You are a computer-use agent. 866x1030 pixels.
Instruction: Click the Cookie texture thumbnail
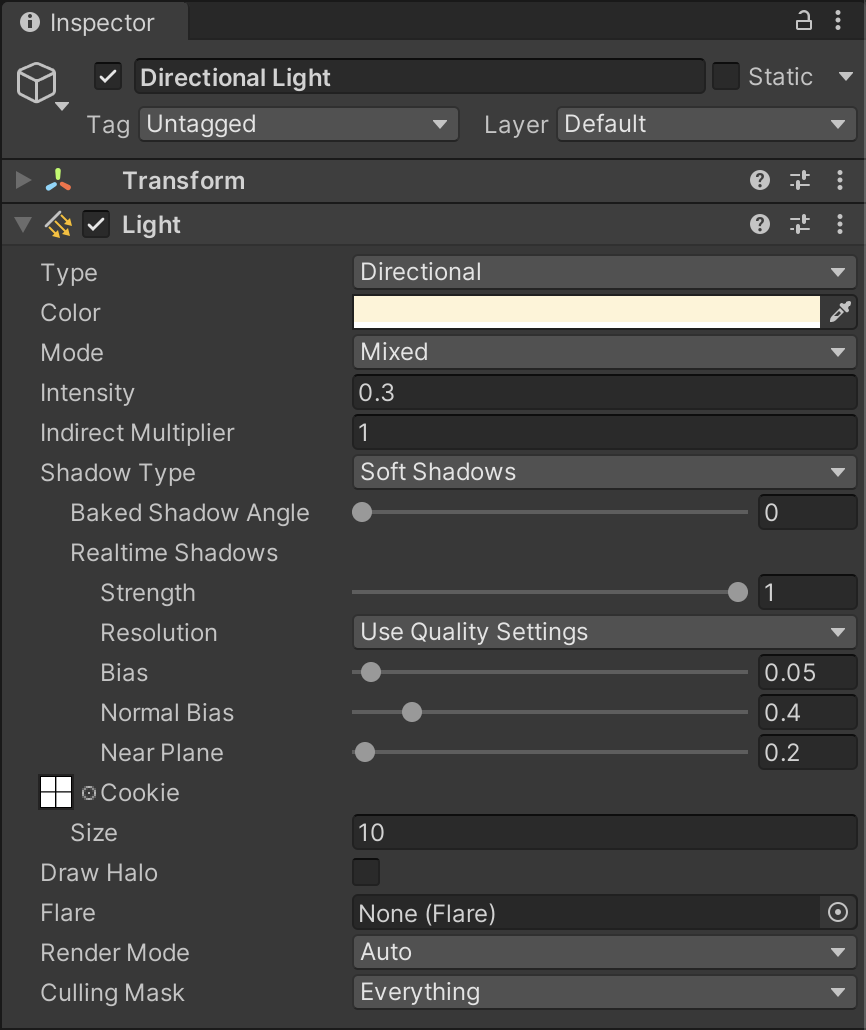[x=56, y=793]
